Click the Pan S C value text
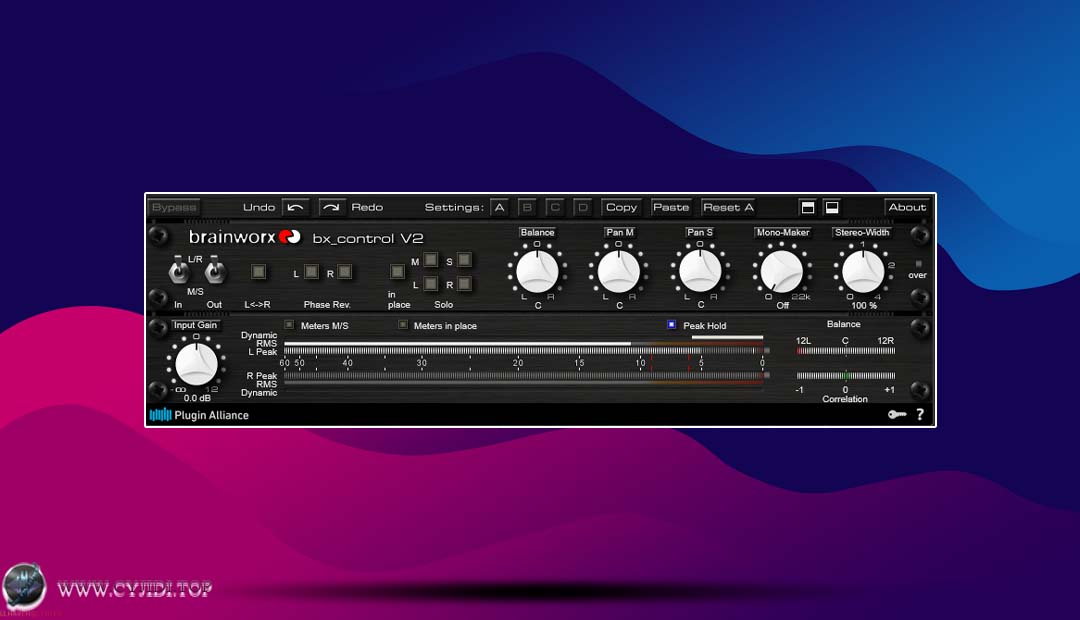Image resolution: width=1080 pixels, height=620 pixels. (x=700, y=305)
